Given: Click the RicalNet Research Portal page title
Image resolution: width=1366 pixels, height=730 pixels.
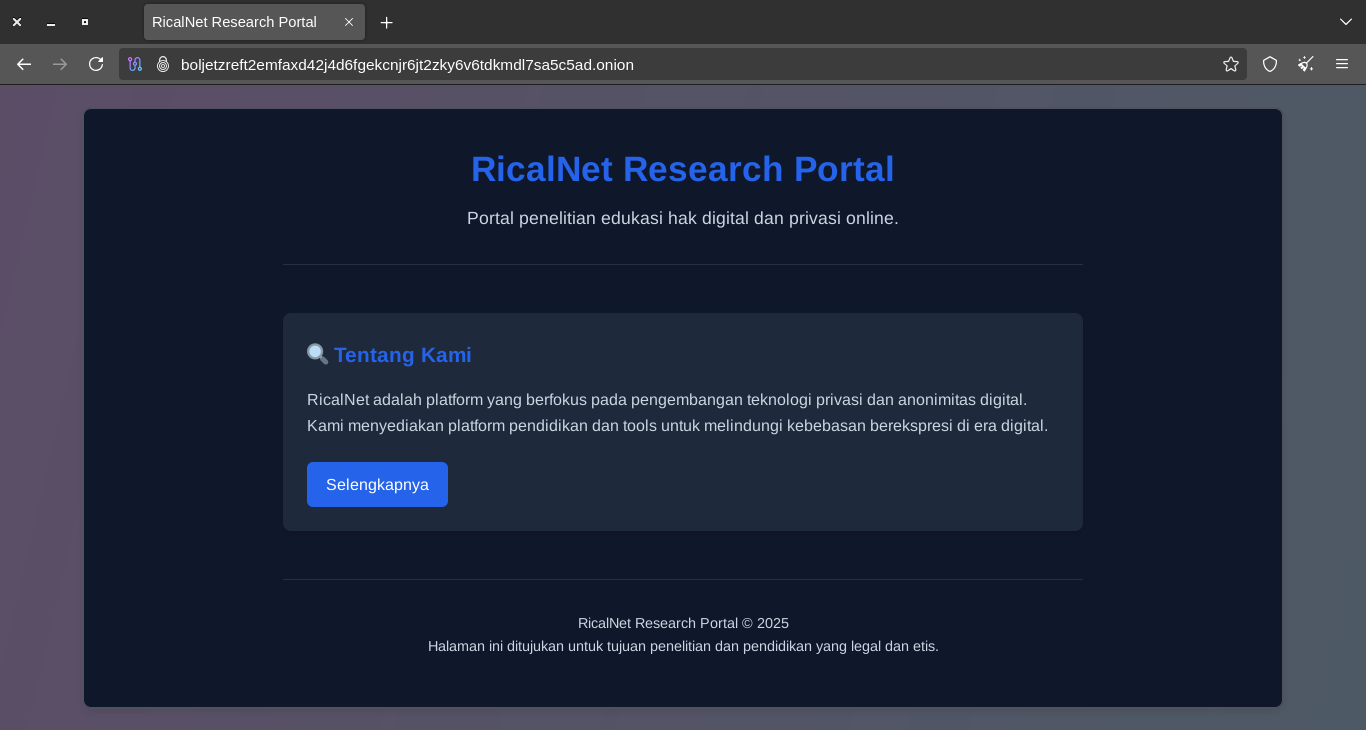Looking at the screenshot, I should [682, 169].
